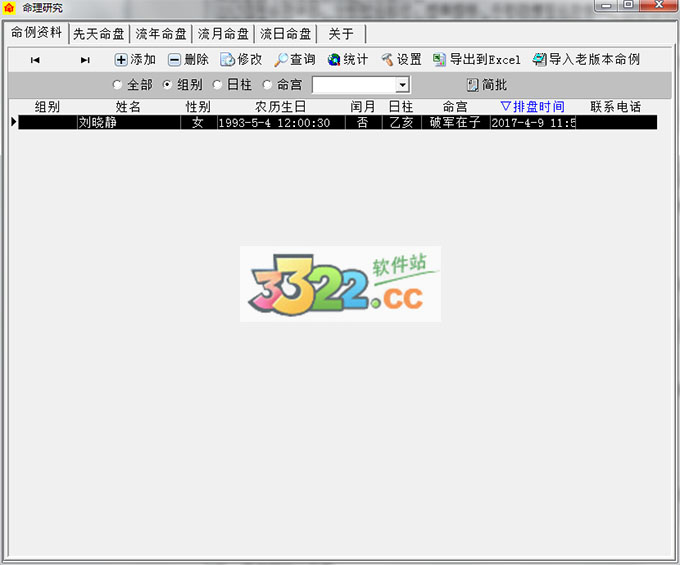Click the 添加 add record button
Viewport: 680px width, 565px height.
(x=135, y=59)
